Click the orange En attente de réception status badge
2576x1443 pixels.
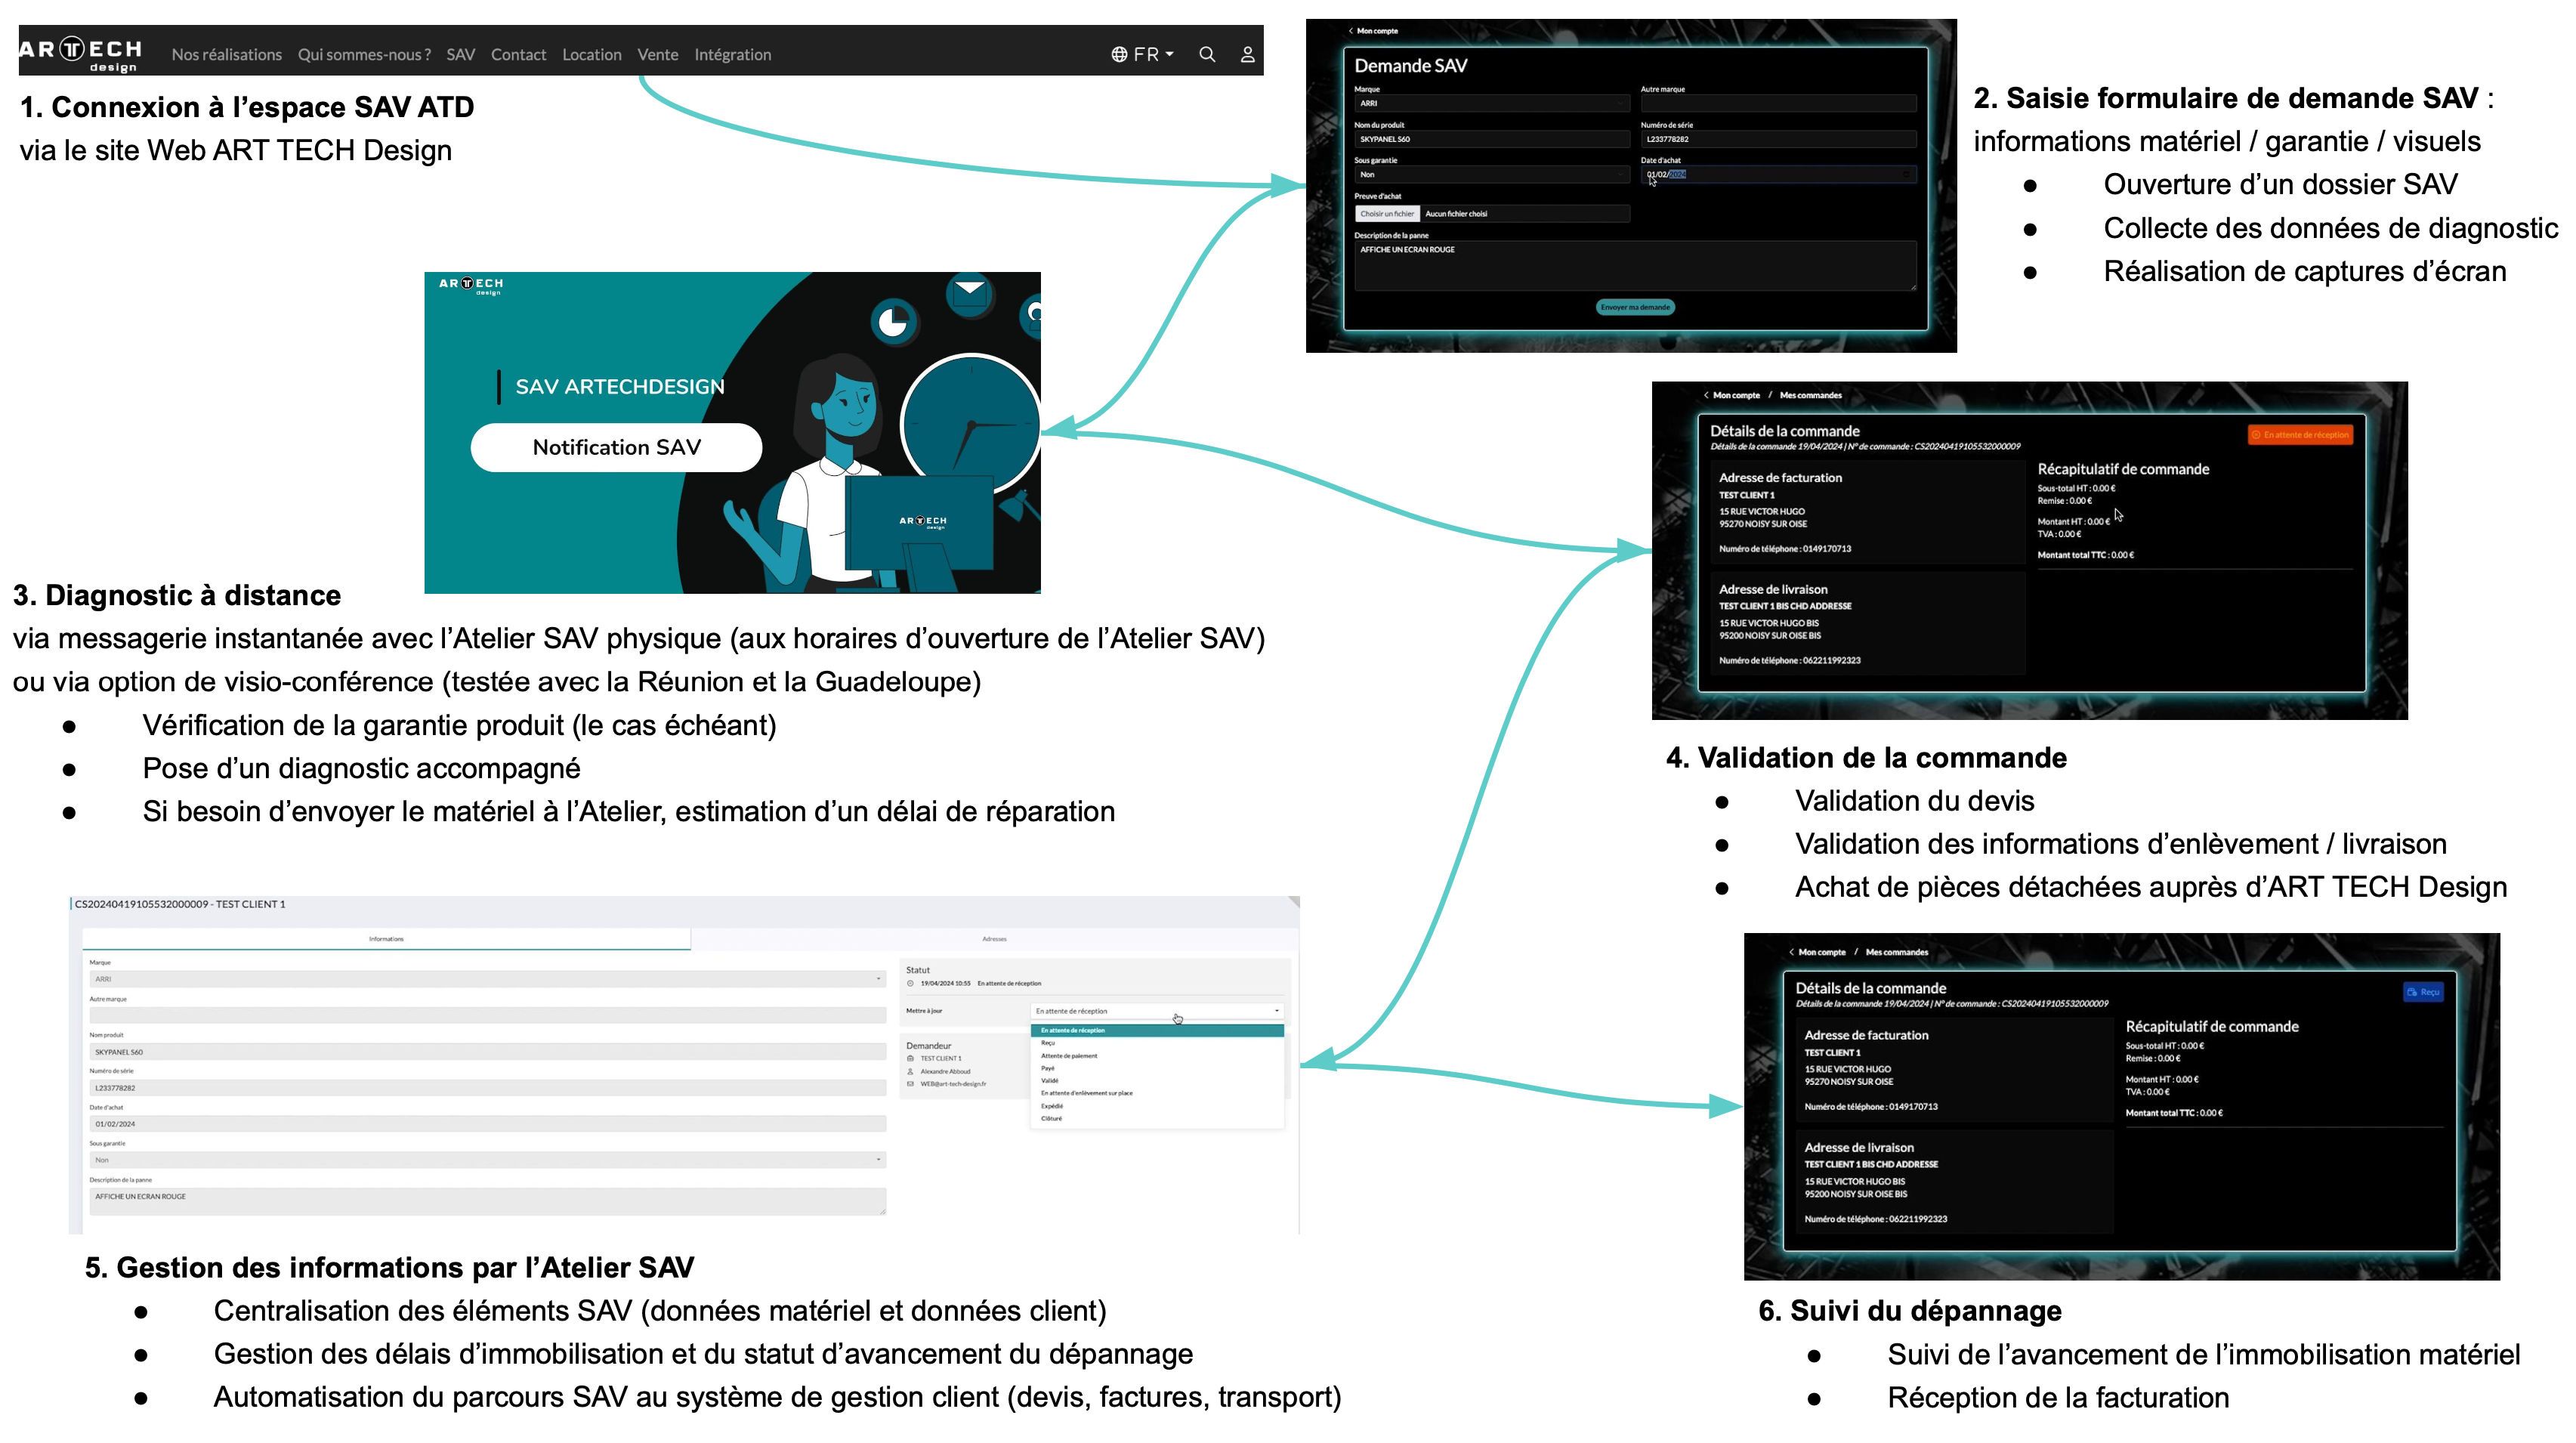[x=2300, y=435]
